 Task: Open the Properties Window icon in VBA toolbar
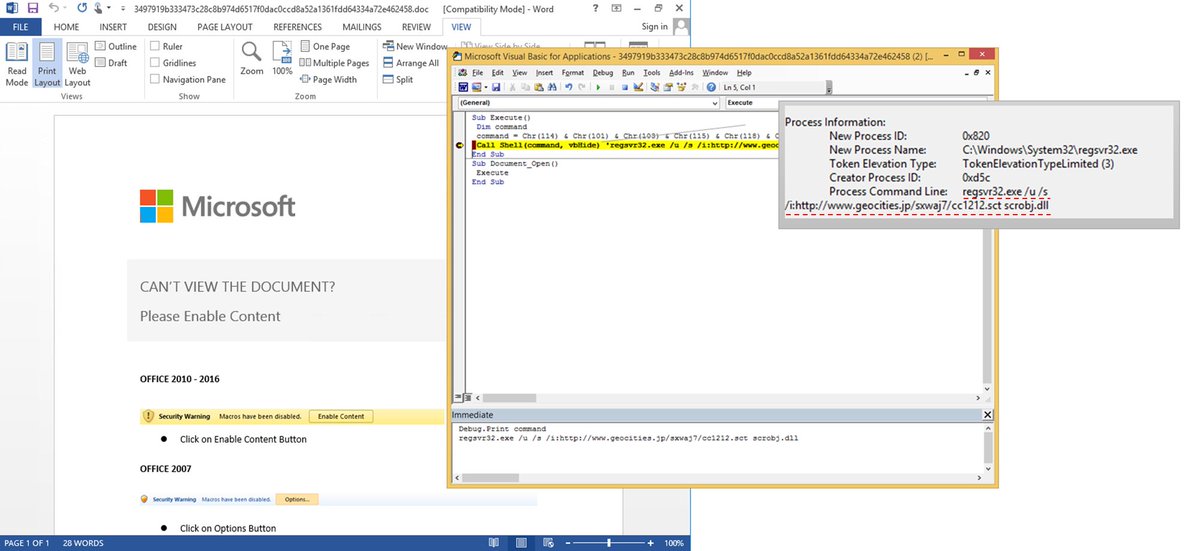click(x=668, y=87)
